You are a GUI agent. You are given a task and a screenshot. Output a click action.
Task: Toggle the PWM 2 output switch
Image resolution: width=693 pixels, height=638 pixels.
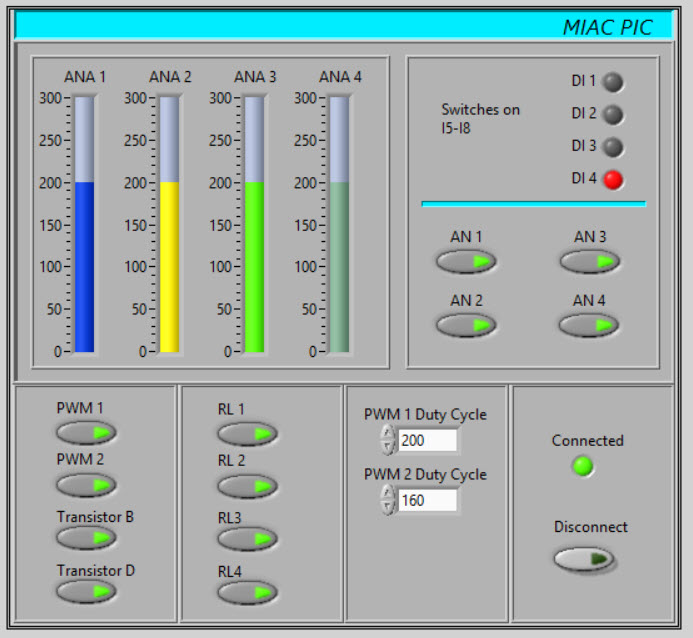click(x=86, y=485)
